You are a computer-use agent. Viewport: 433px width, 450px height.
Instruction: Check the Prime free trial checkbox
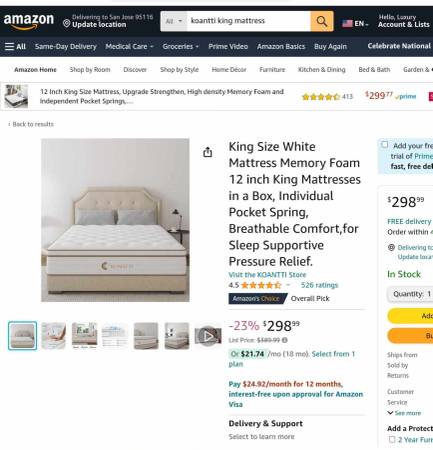(x=385, y=145)
